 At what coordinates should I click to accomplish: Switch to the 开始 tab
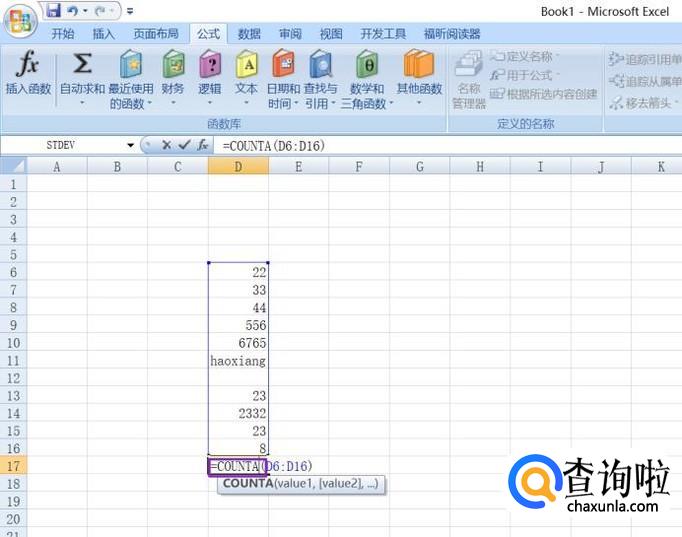point(63,33)
